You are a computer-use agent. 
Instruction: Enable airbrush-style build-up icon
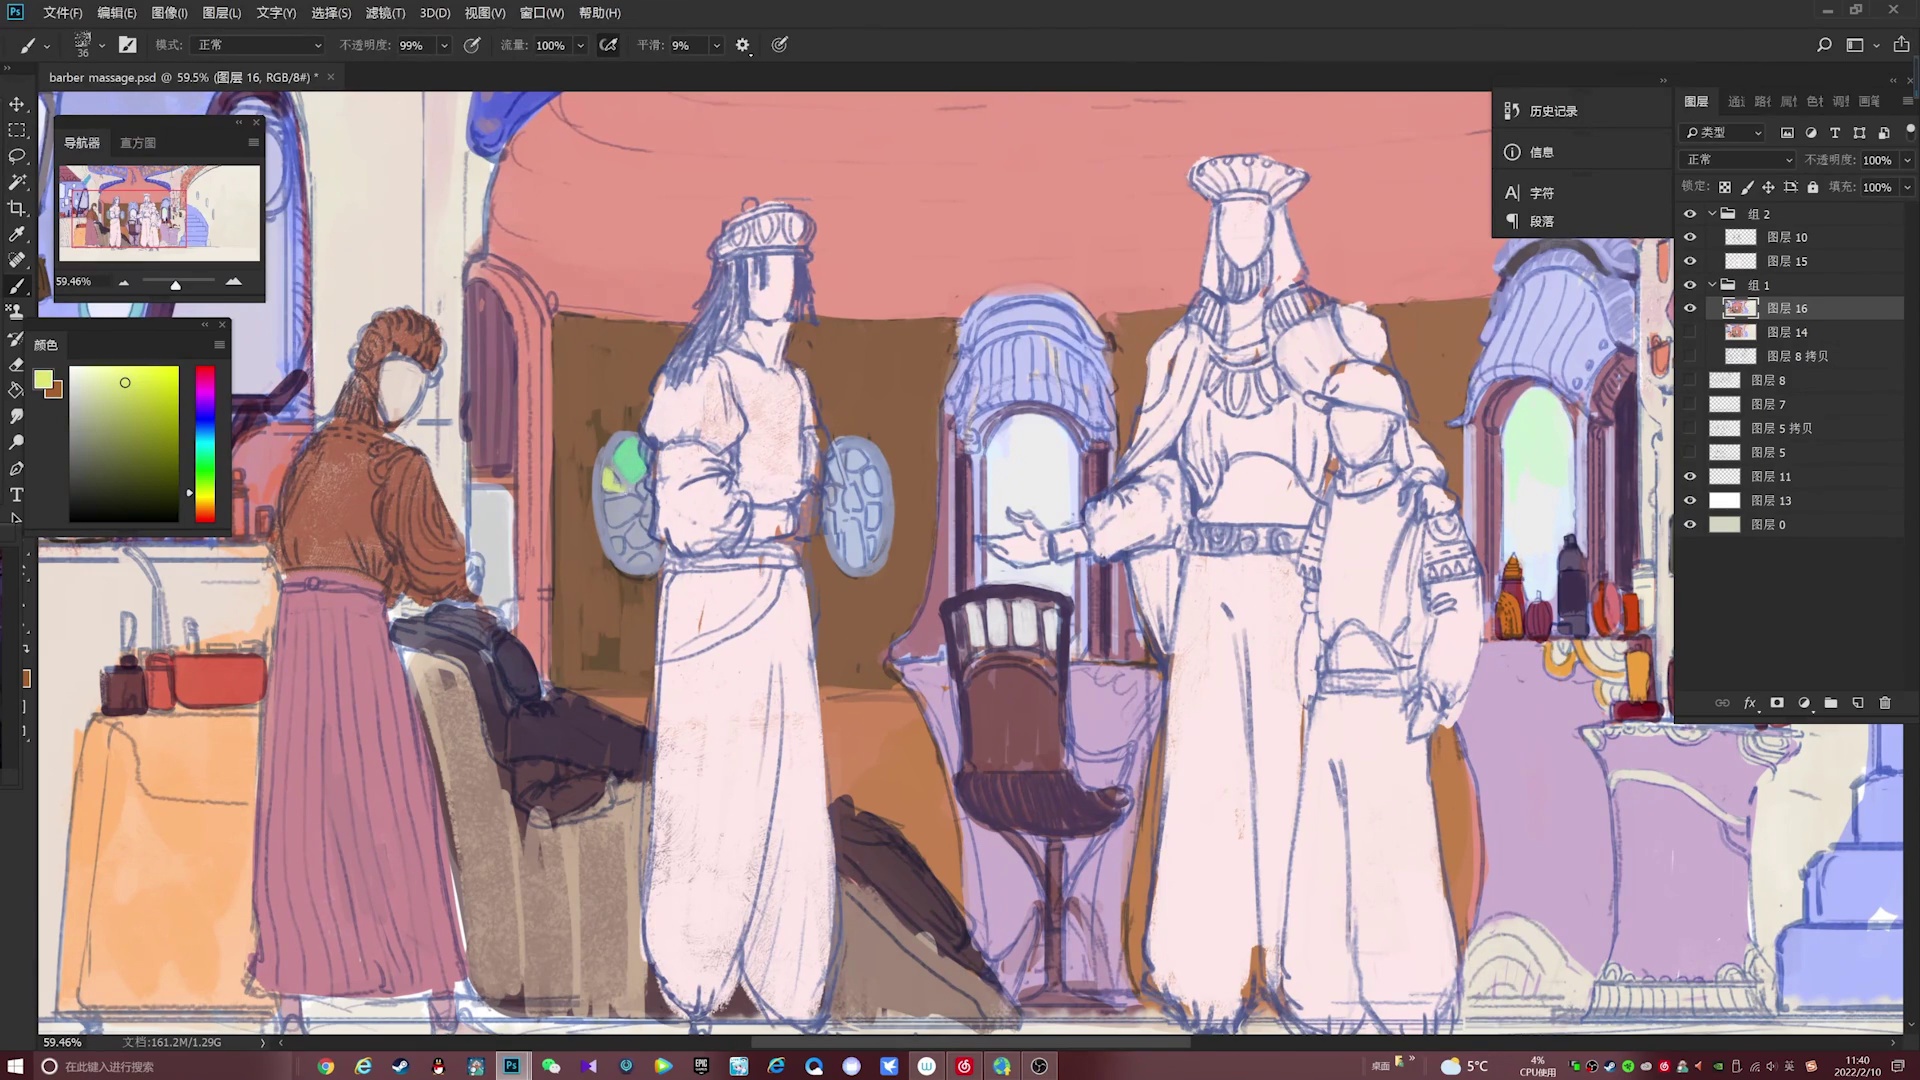coord(608,45)
